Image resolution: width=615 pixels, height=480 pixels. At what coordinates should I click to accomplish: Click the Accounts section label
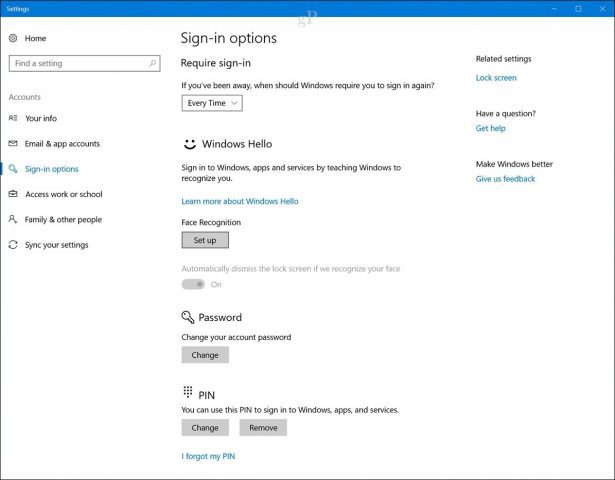(24, 97)
